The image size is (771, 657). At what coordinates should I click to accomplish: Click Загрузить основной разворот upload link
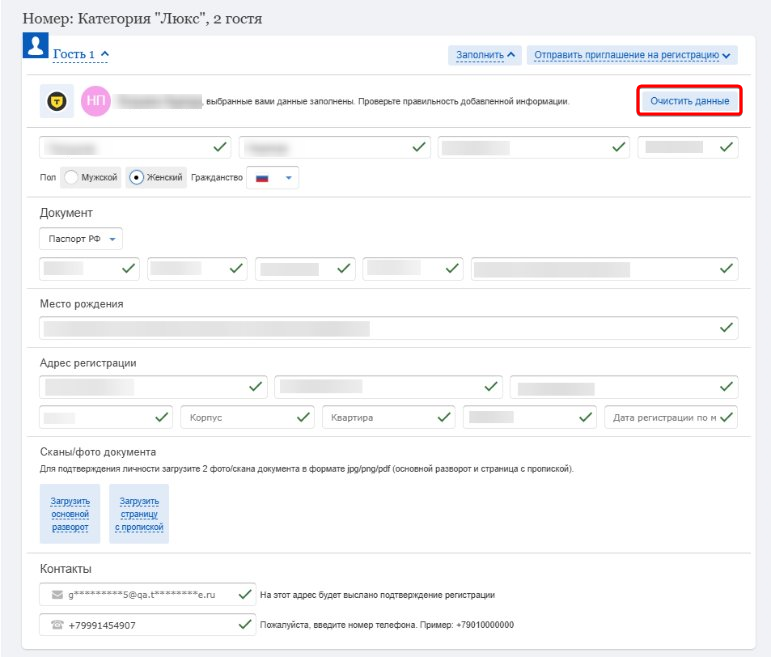(x=70, y=513)
